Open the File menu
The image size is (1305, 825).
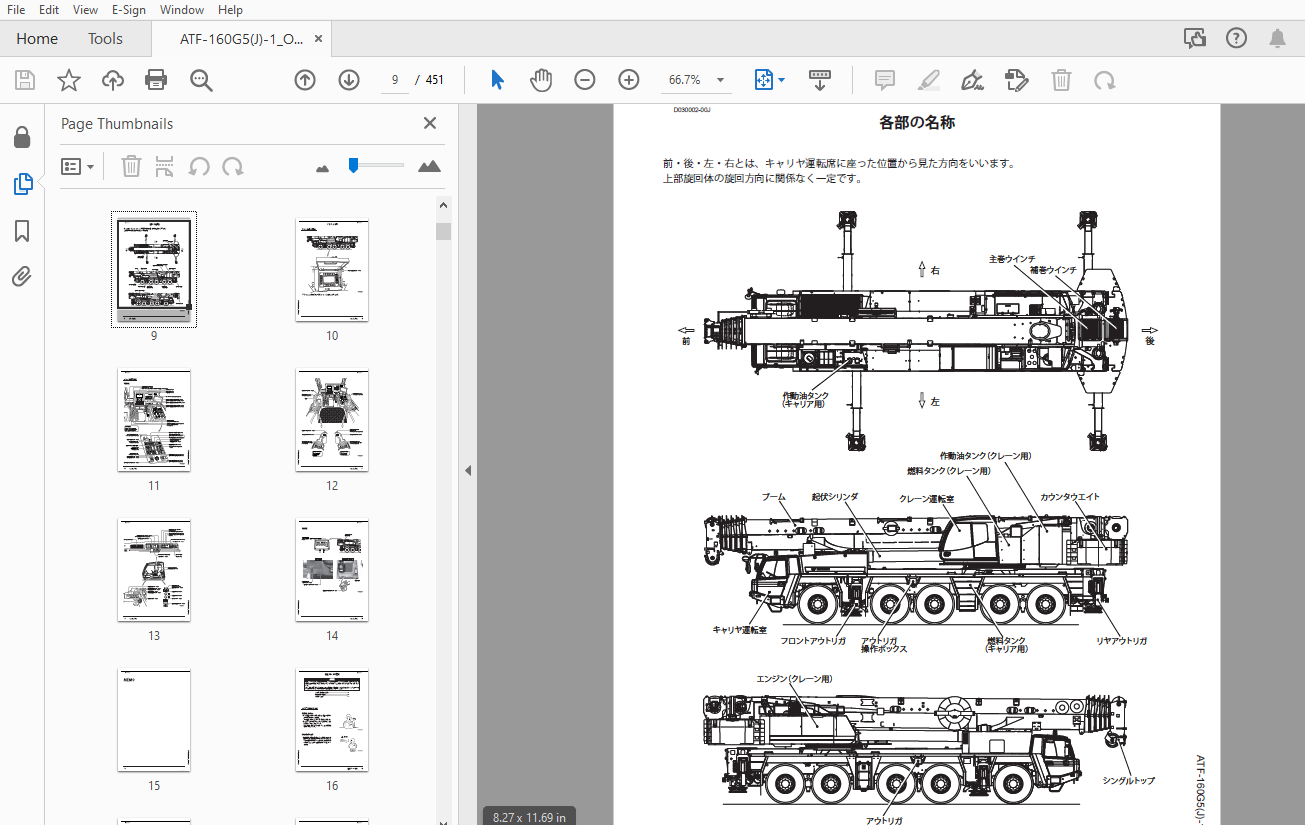tap(16, 10)
